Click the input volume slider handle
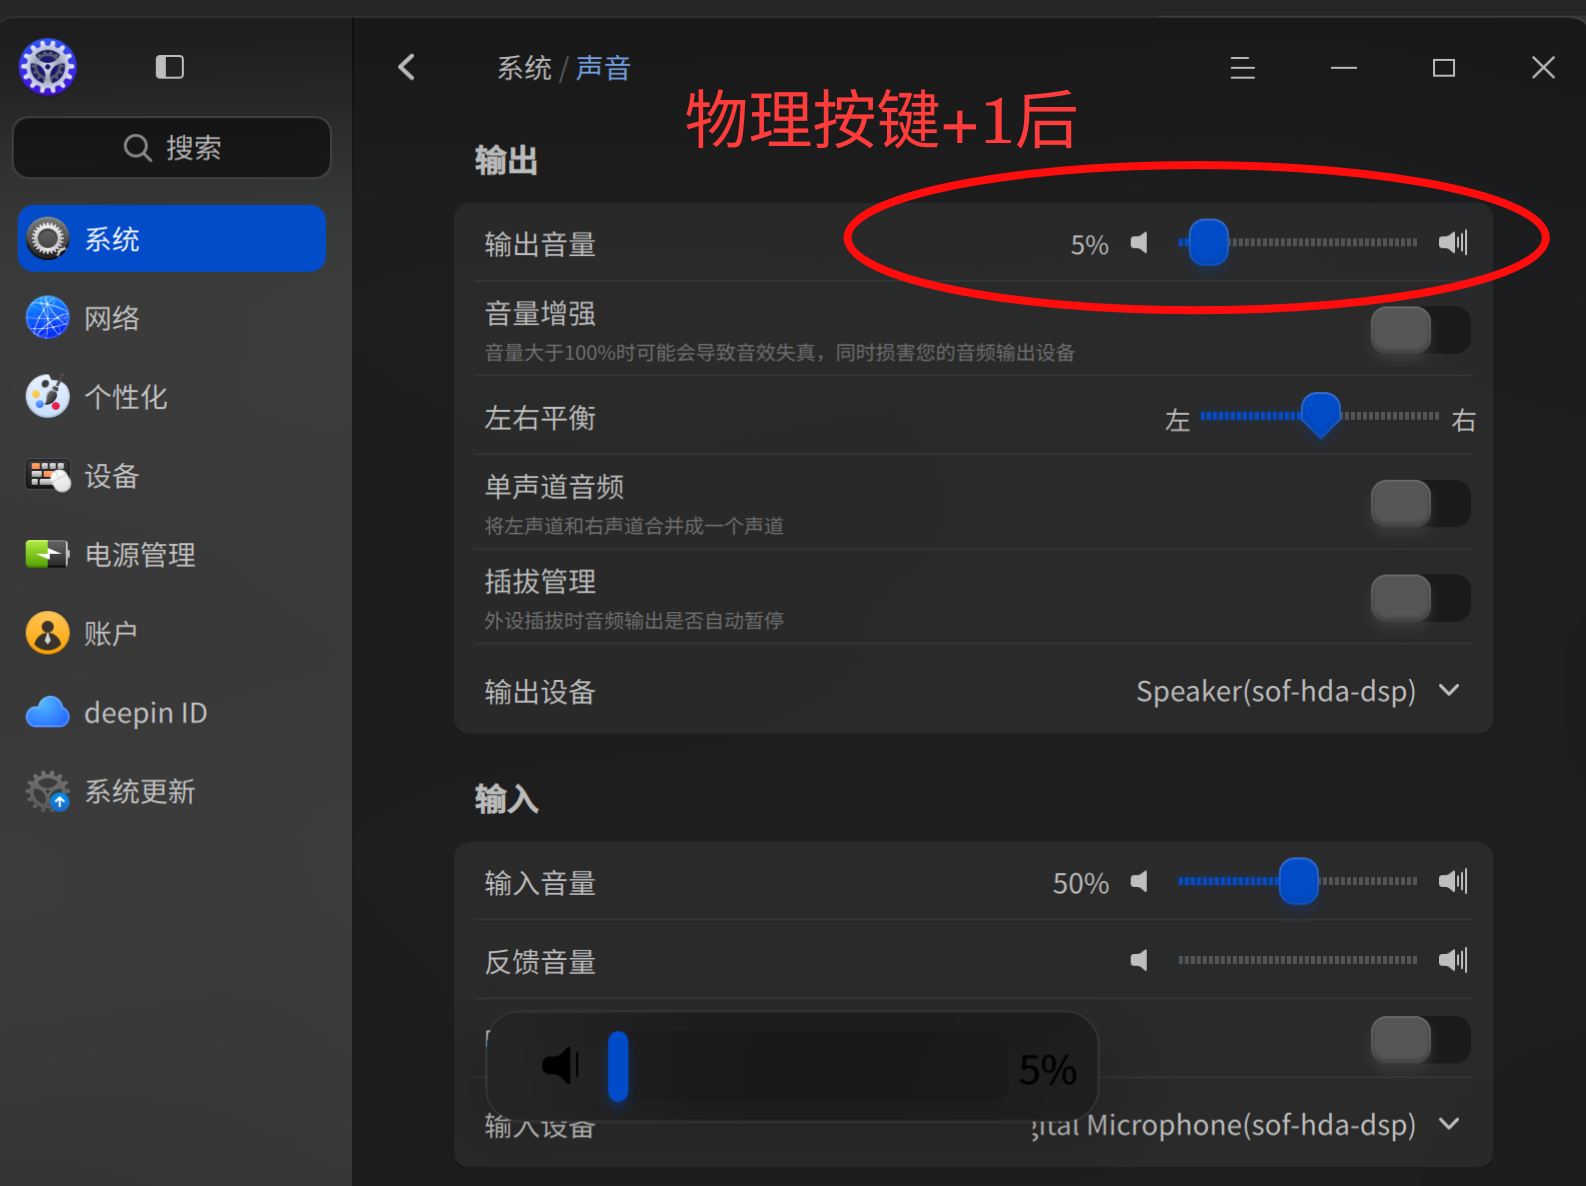Viewport: 1586px width, 1186px height. click(1299, 882)
